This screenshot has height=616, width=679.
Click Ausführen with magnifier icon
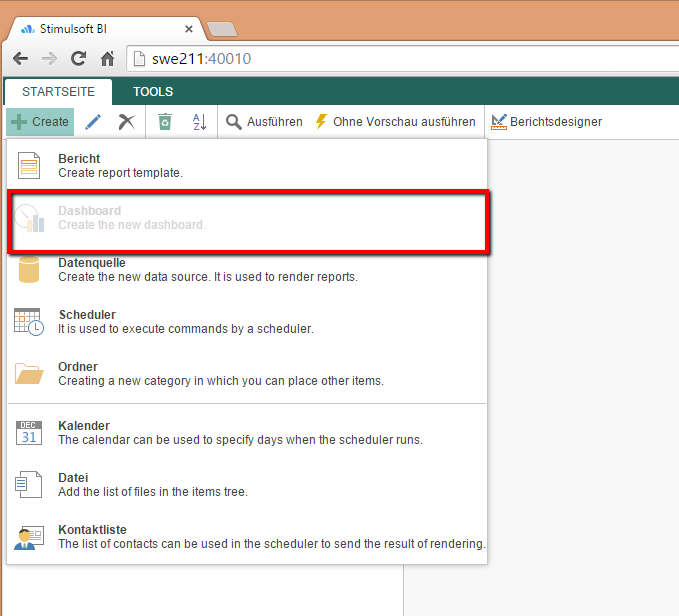coord(264,122)
